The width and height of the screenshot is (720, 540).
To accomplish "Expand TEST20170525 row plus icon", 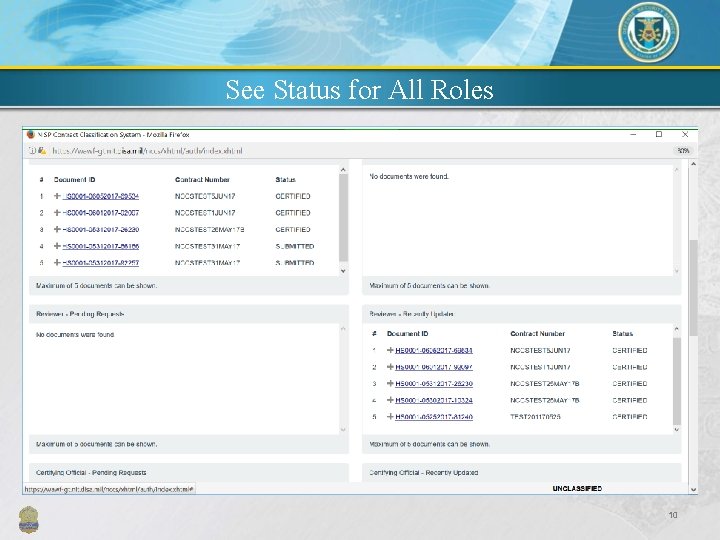I will tap(390, 416).
